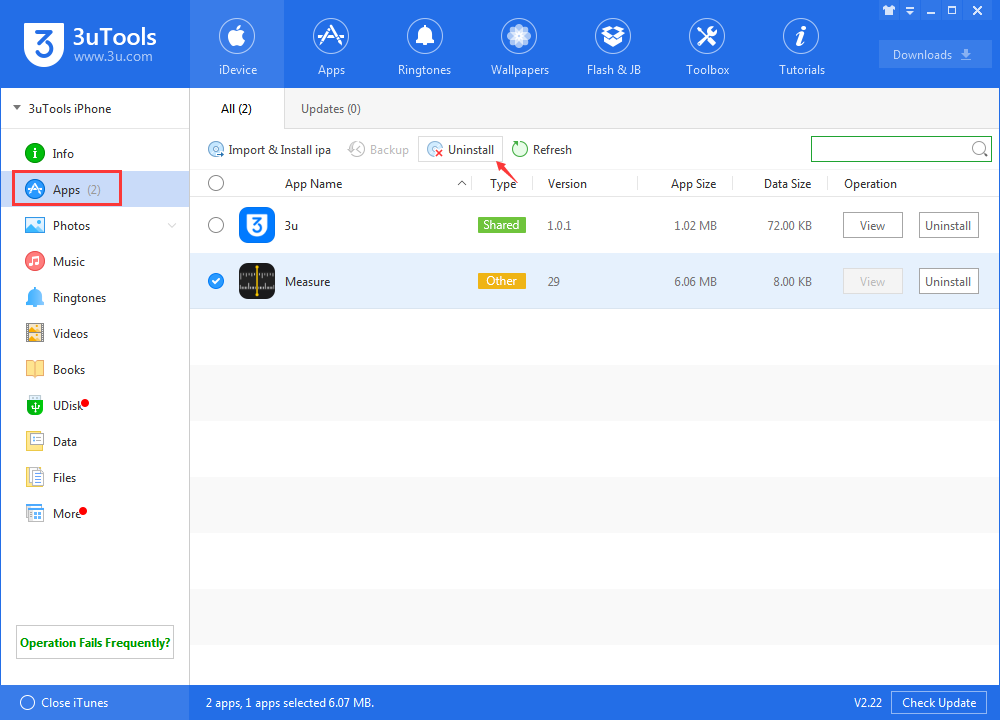Click the 1.0.1 version cell
Viewport: 1000px width, 720px height.
[x=559, y=226]
